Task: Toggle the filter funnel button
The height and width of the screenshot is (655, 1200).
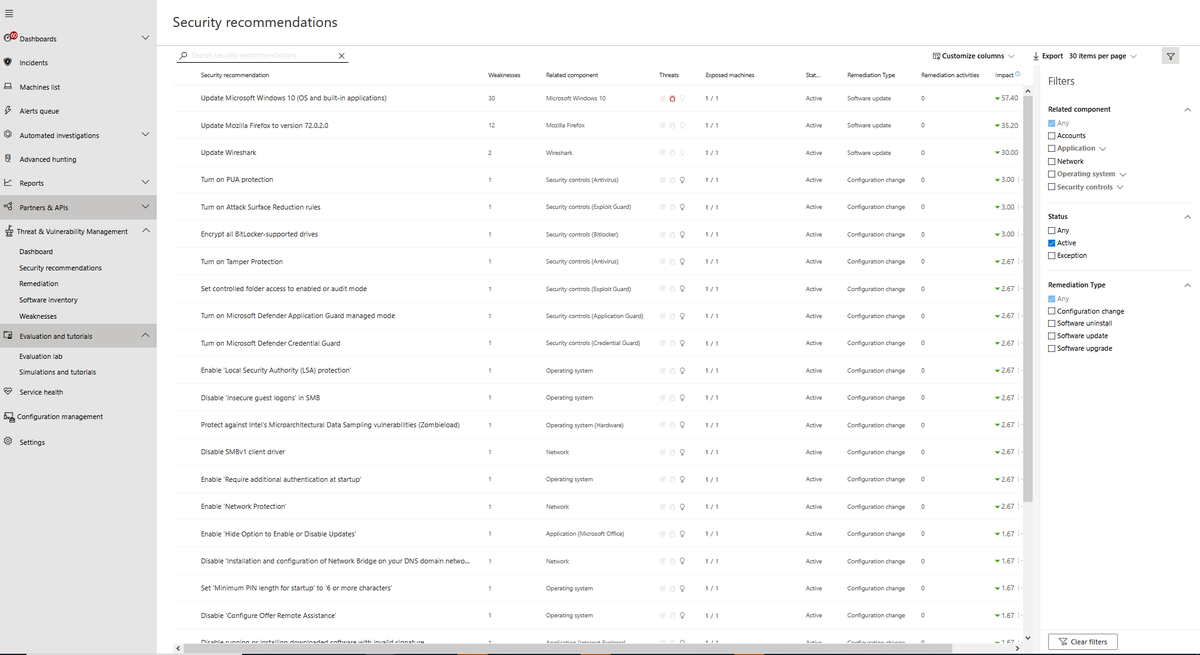Action: coord(1171,56)
